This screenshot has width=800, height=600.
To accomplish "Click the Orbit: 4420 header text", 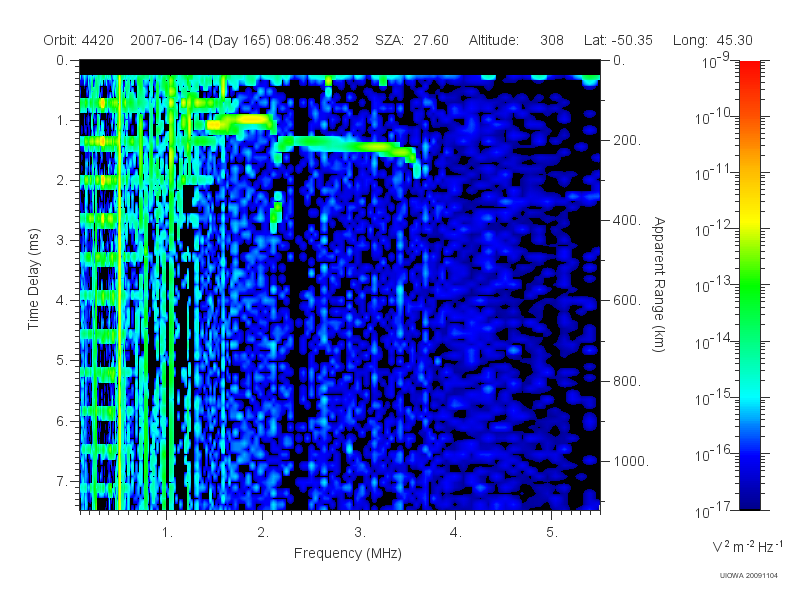I will [79, 40].
